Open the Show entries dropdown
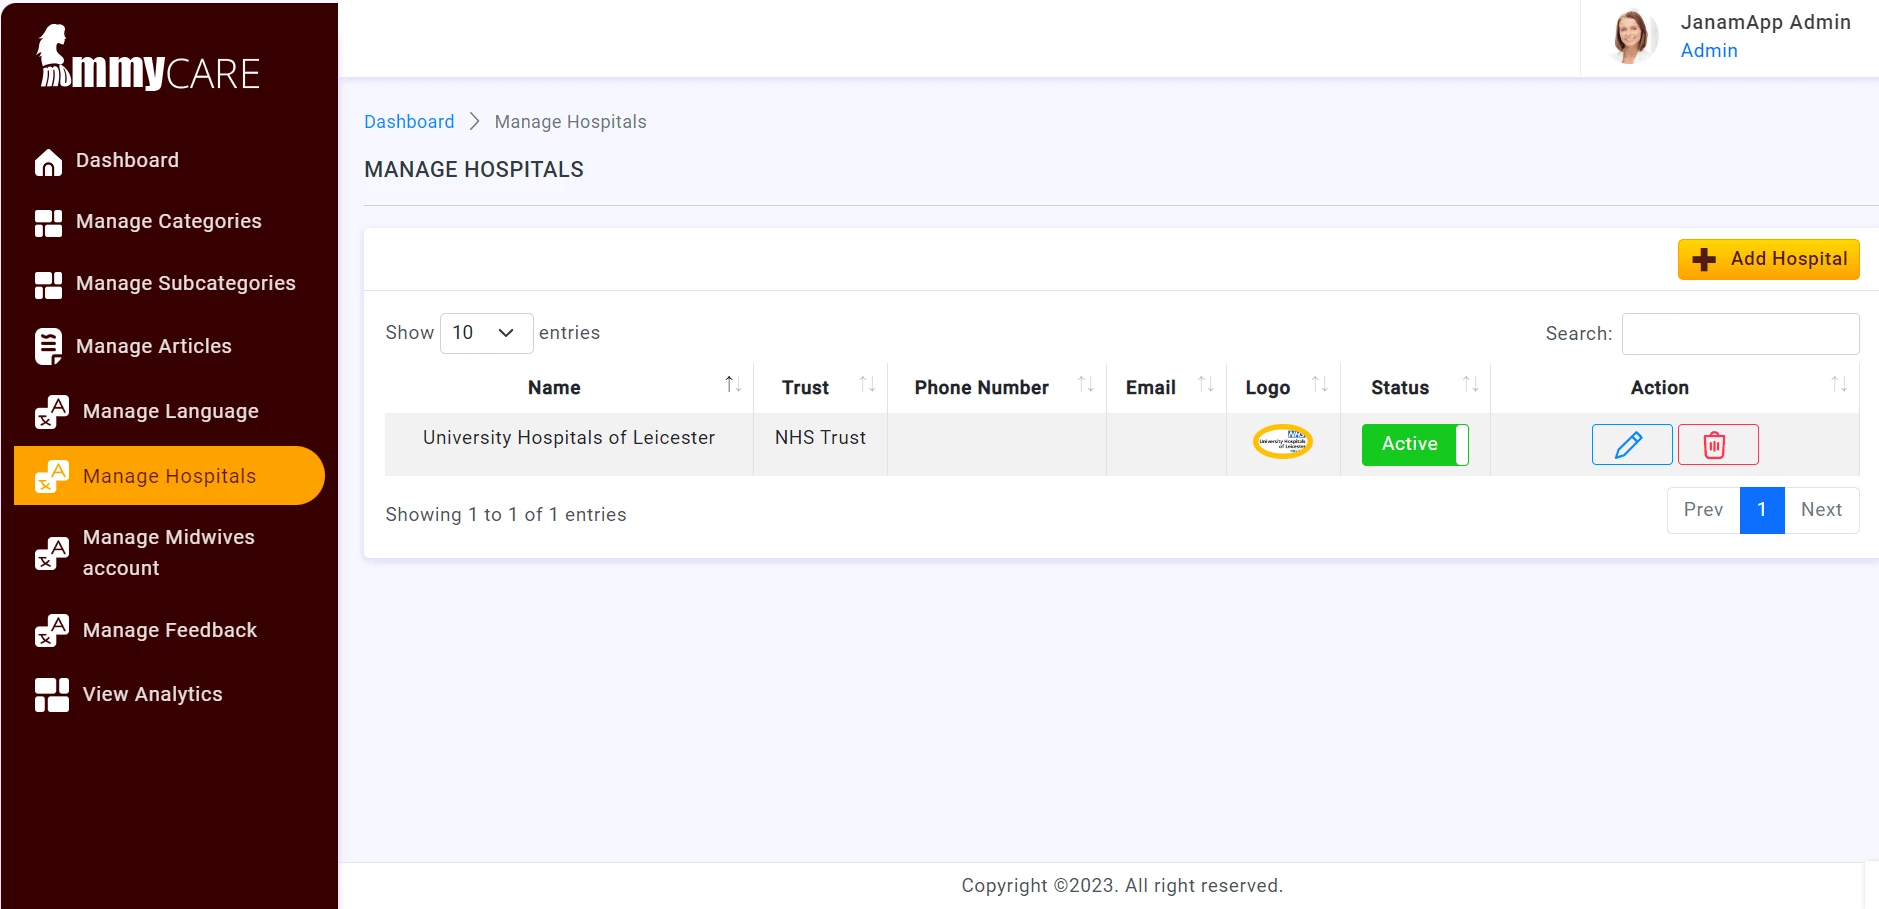Image resolution: width=1879 pixels, height=909 pixels. 487,333
